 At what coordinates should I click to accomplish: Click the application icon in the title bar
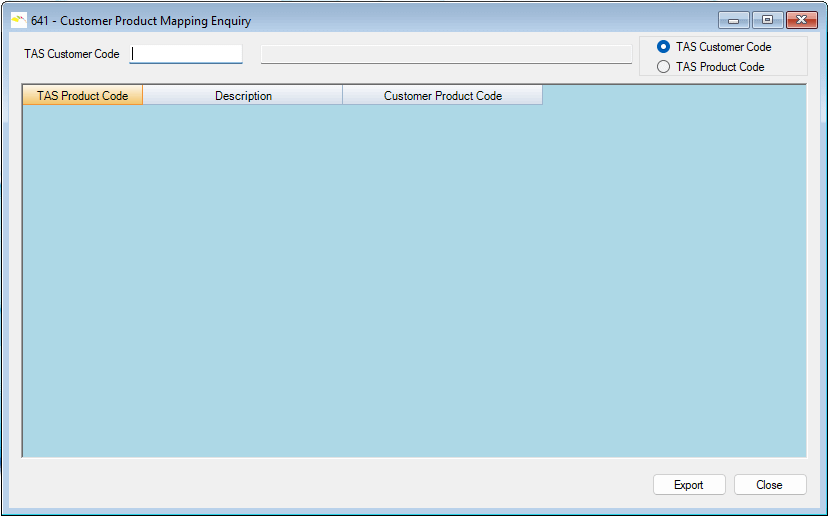(x=18, y=20)
